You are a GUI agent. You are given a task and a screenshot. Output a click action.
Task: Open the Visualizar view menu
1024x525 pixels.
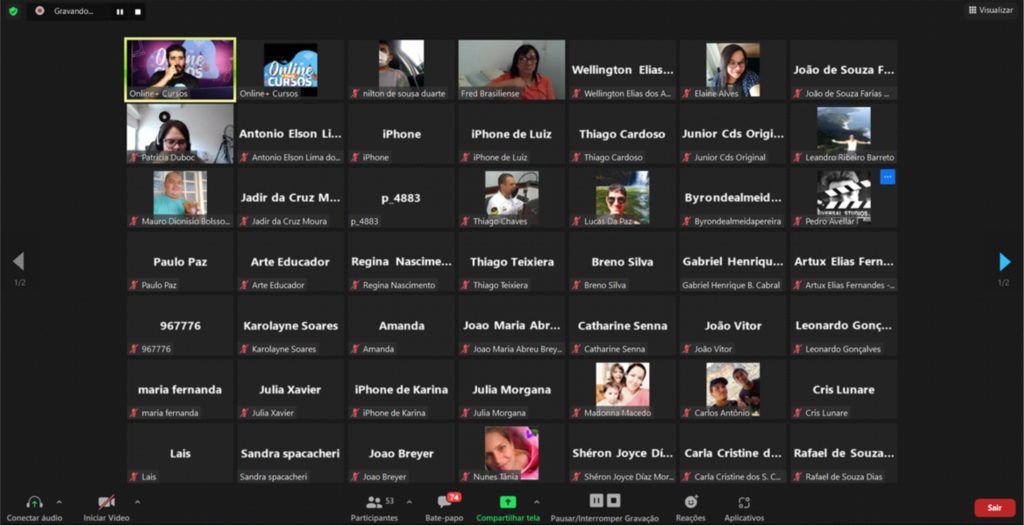[x=990, y=10]
